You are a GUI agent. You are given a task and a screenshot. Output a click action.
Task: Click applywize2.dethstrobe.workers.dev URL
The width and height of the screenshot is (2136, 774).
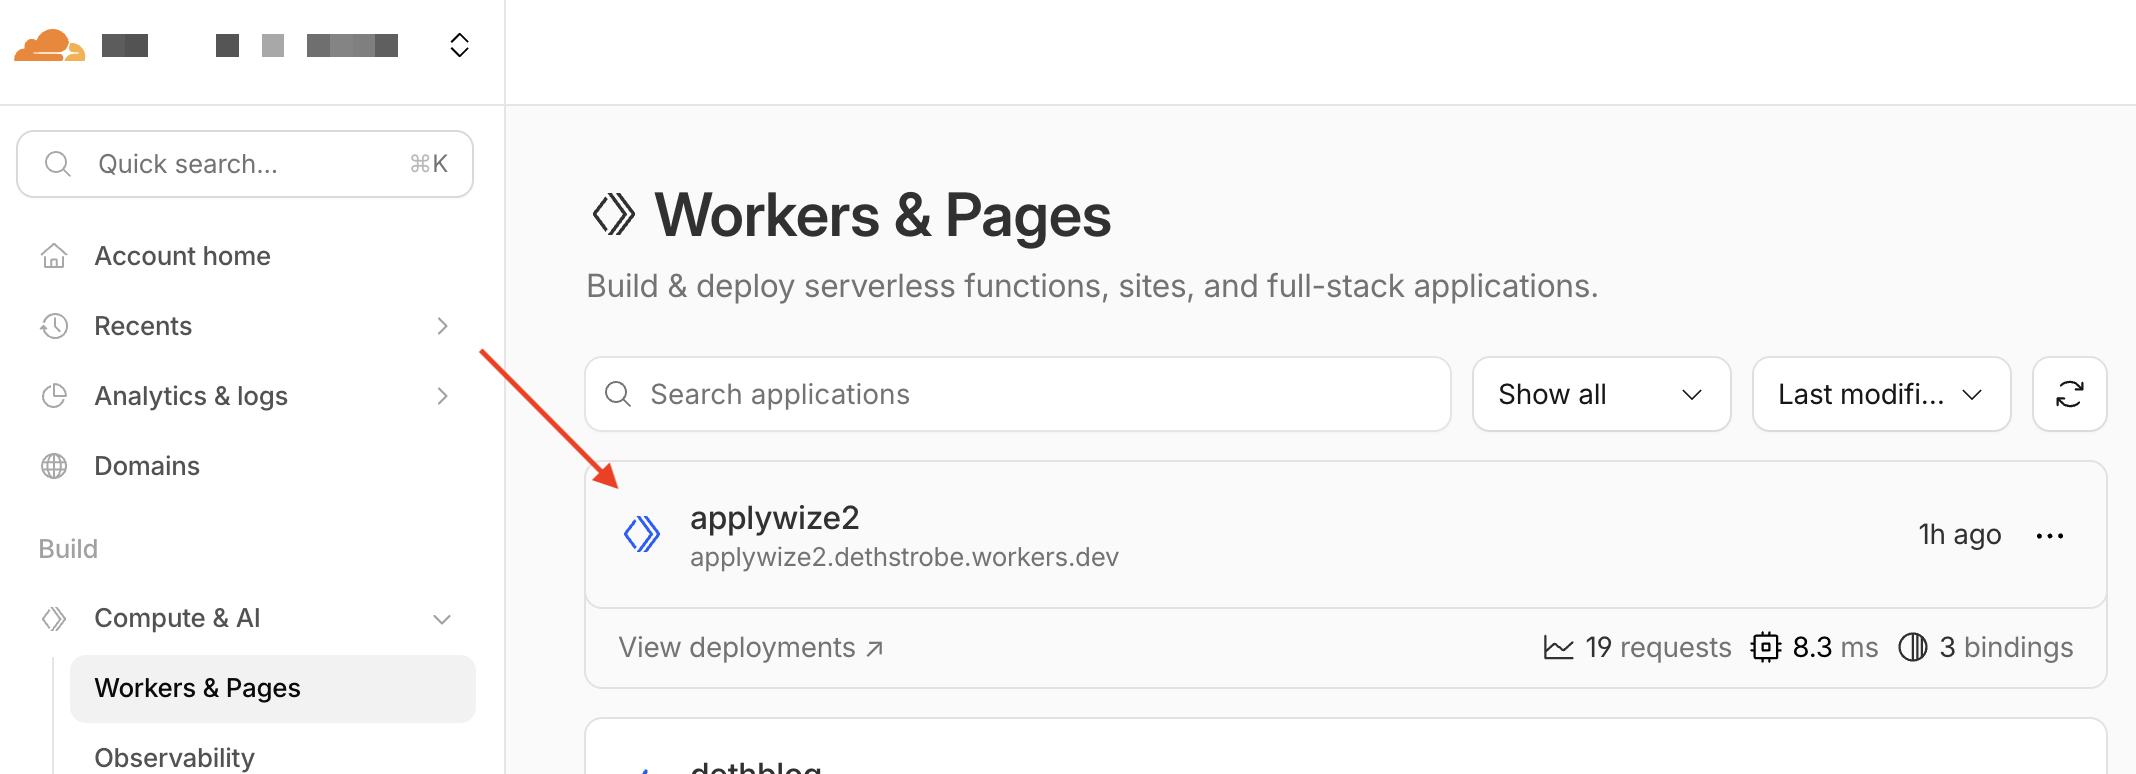tap(904, 557)
